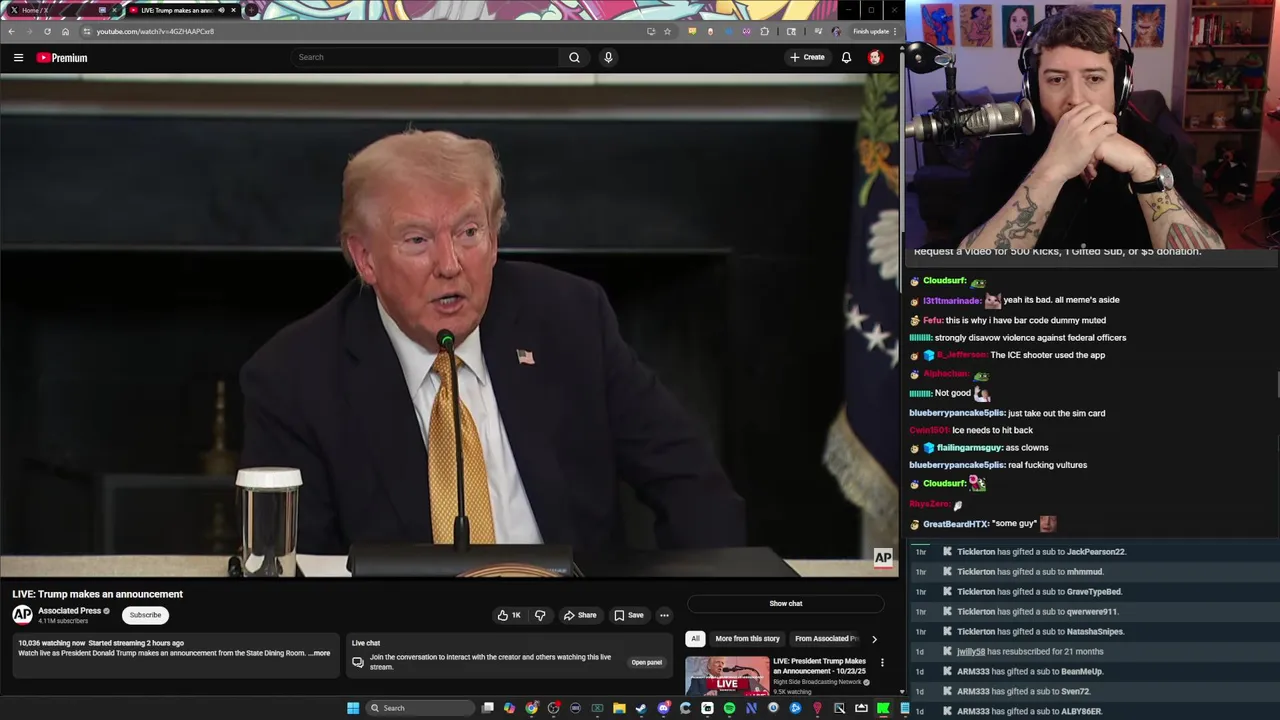
Task: Click Ticklerton gifted sub to JackPearson22 row
Action: pyautogui.click(x=1094, y=551)
